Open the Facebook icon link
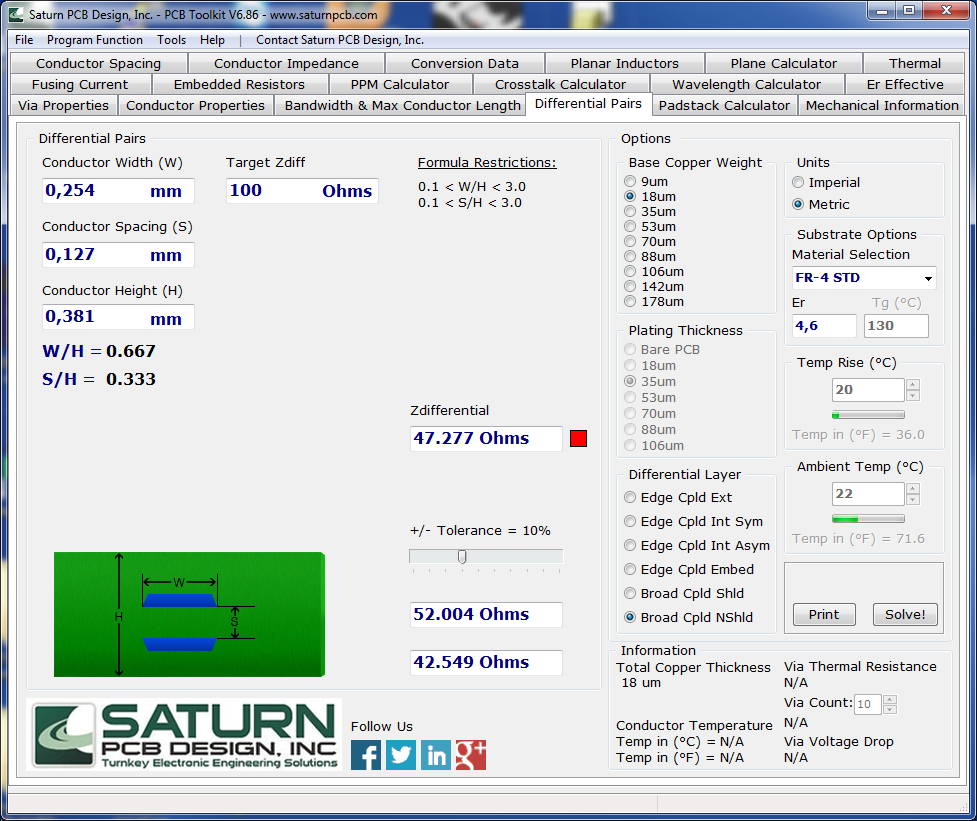Viewport: 977px width, 821px height. [366, 755]
